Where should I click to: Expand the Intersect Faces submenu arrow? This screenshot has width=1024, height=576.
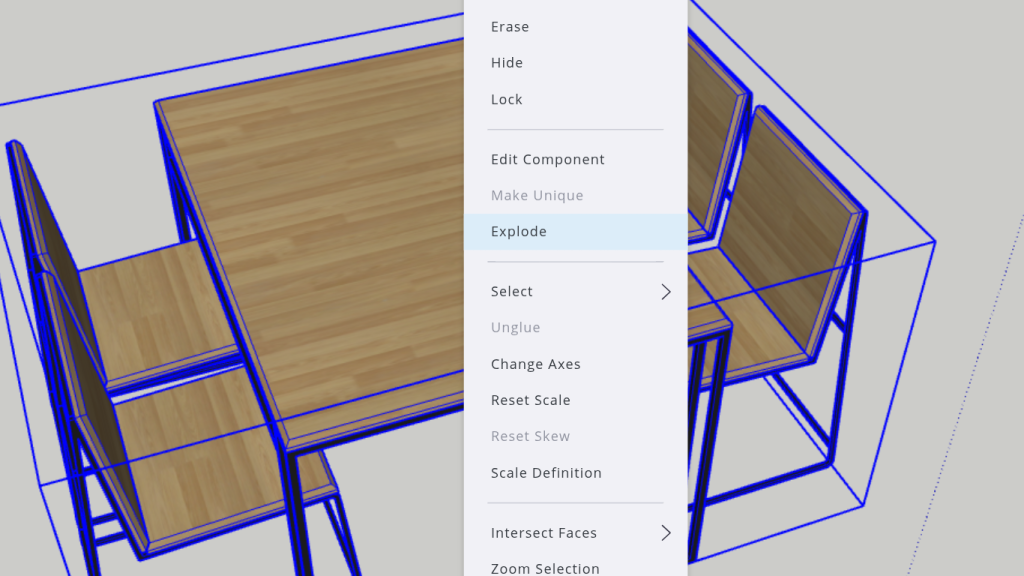click(x=666, y=534)
